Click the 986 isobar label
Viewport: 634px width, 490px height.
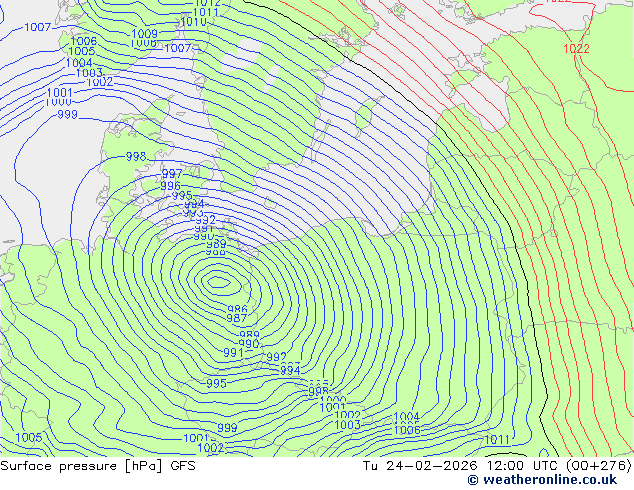237,310
